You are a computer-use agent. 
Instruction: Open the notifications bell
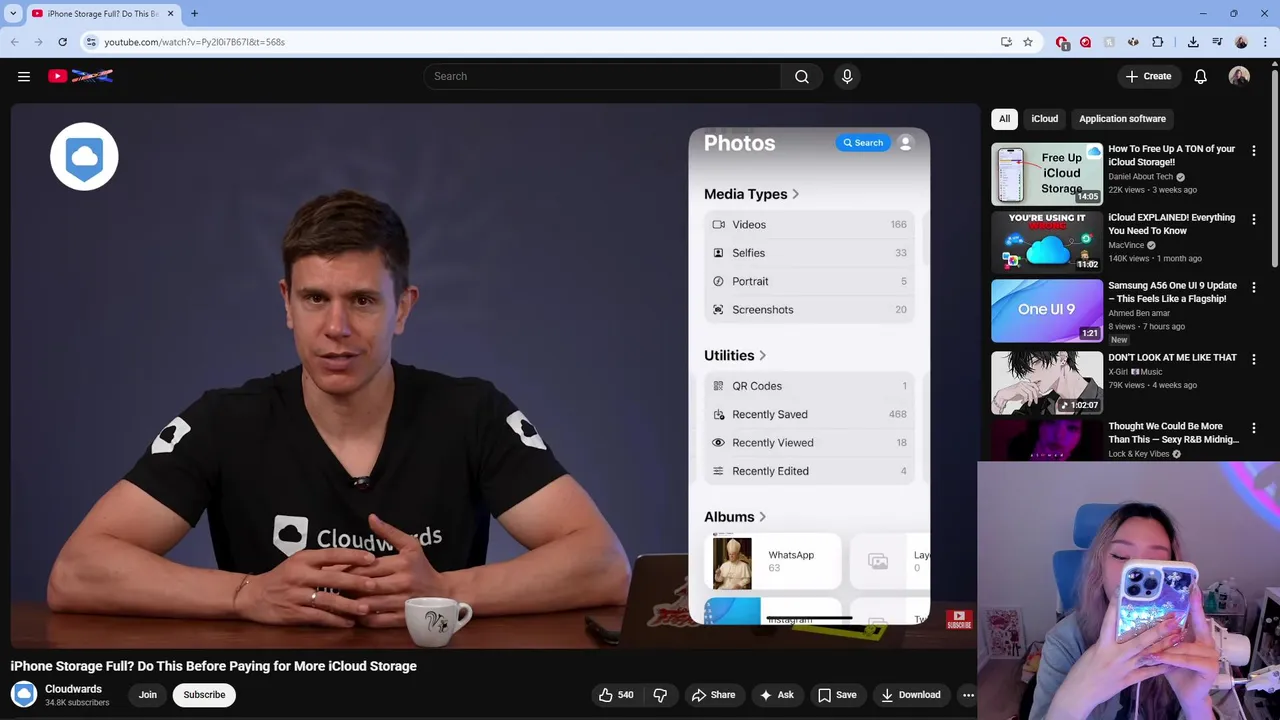[1201, 76]
